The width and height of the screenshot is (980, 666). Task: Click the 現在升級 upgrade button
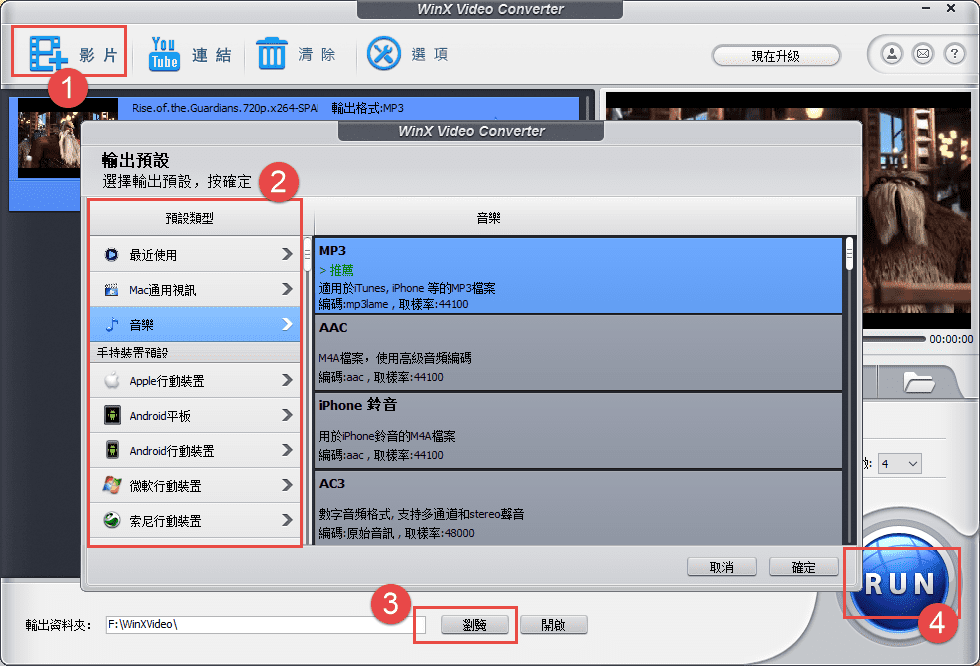[776, 56]
